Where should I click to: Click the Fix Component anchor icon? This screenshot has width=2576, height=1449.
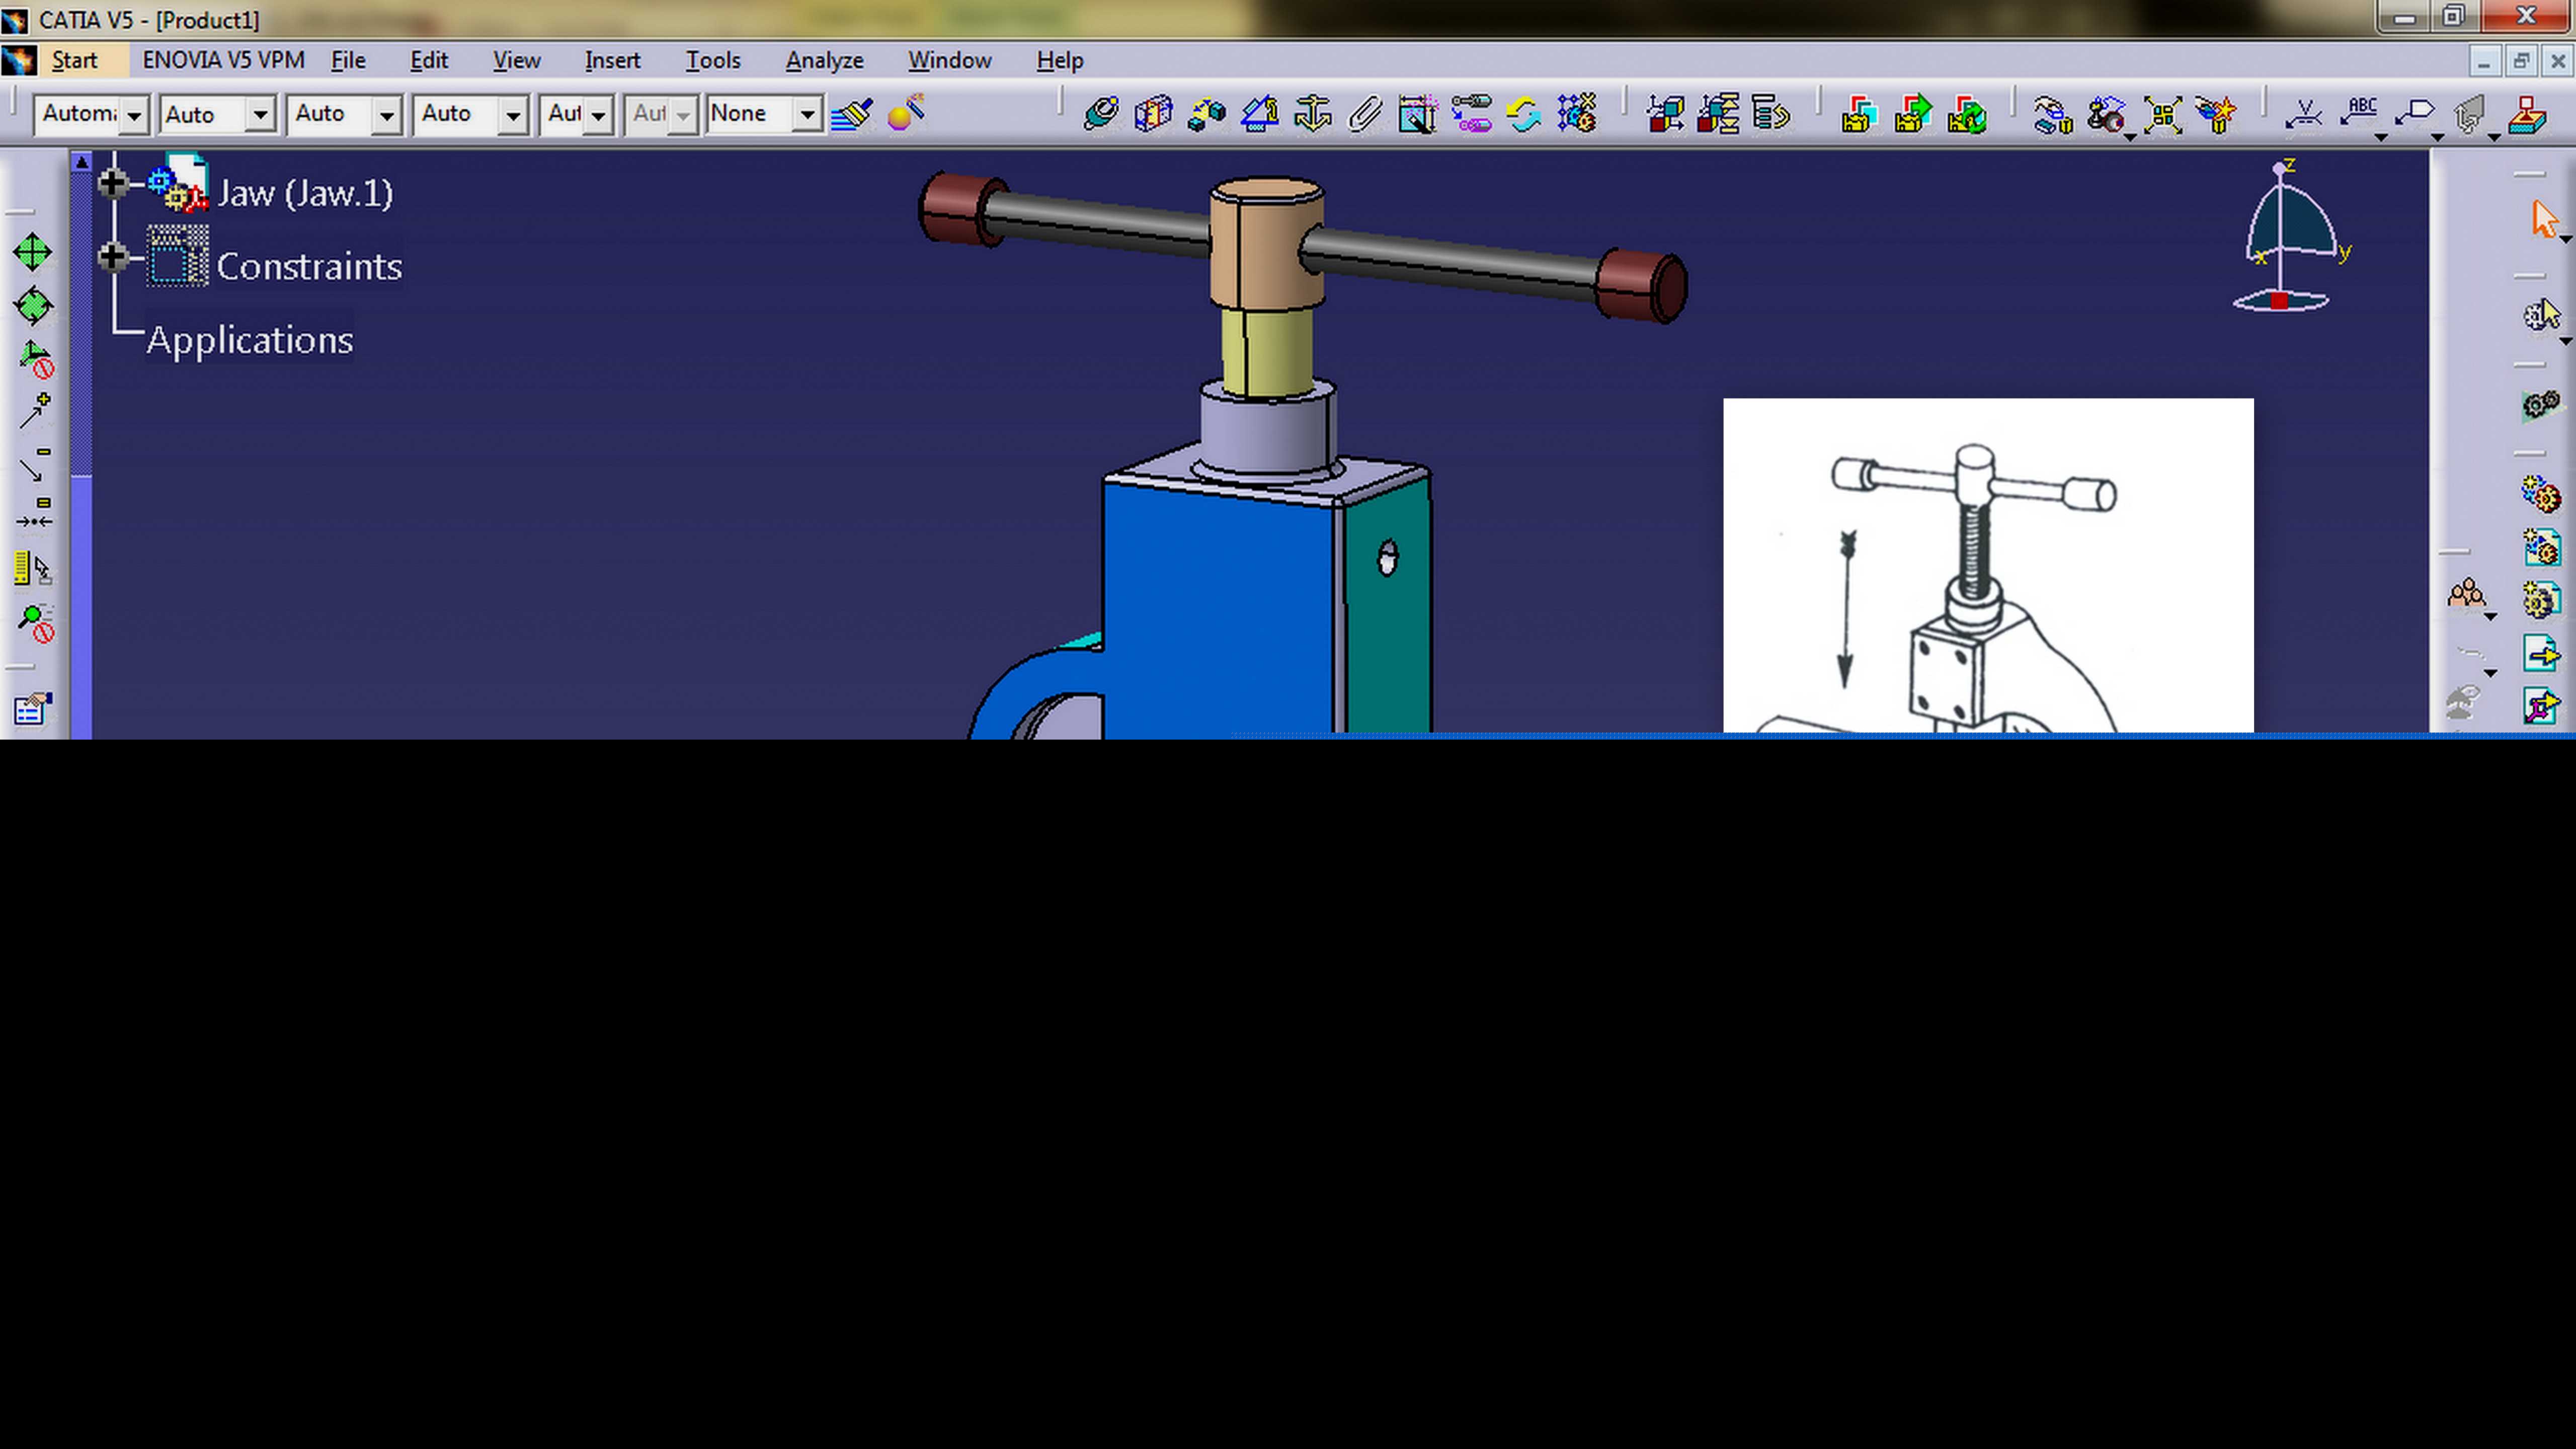[1312, 114]
